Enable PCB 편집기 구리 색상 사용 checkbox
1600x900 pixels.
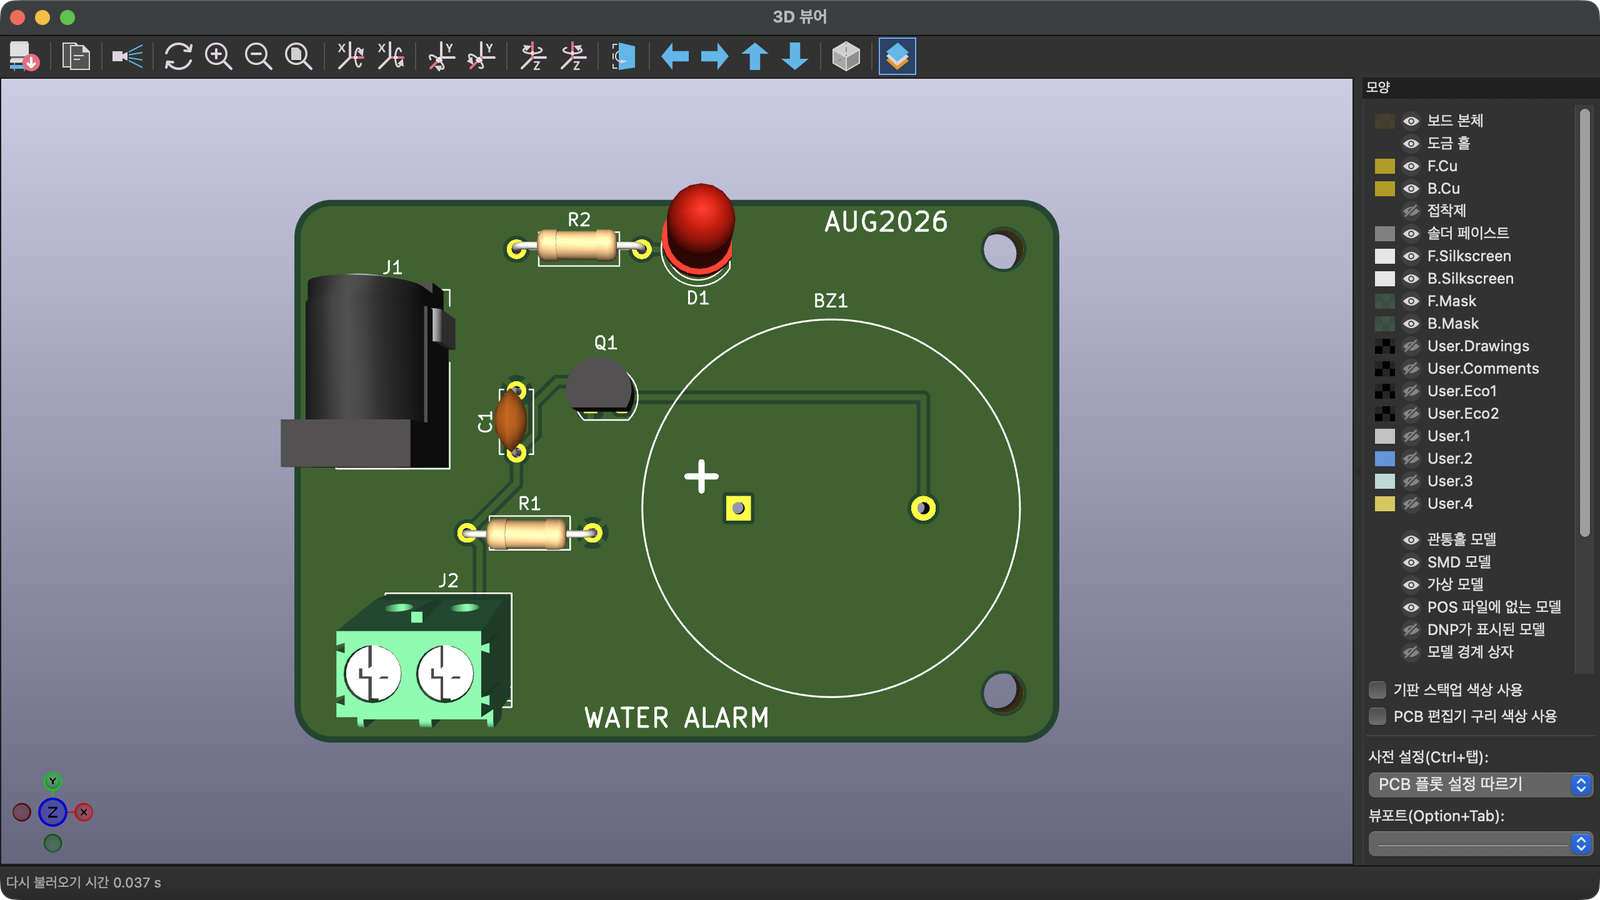(1377, 716)
